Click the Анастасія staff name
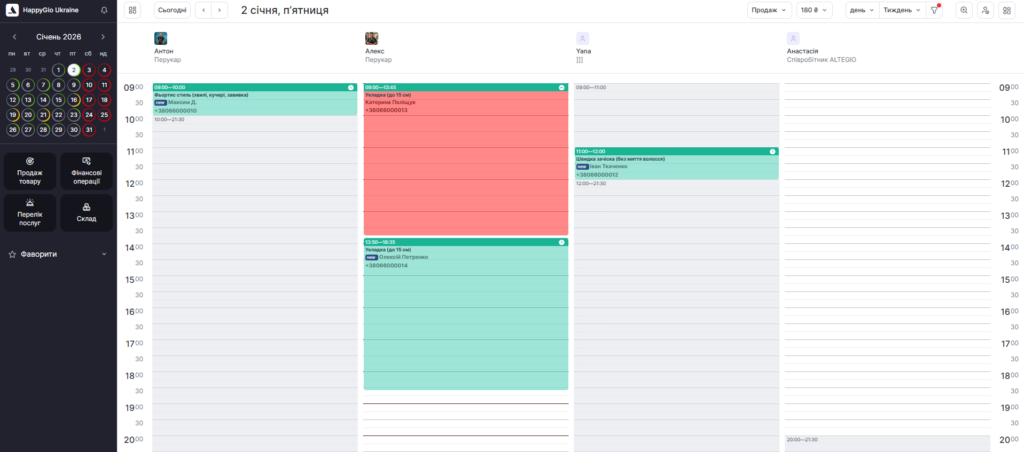The width and height of the screenshot is (1024, 452). [x=803, y=51]
